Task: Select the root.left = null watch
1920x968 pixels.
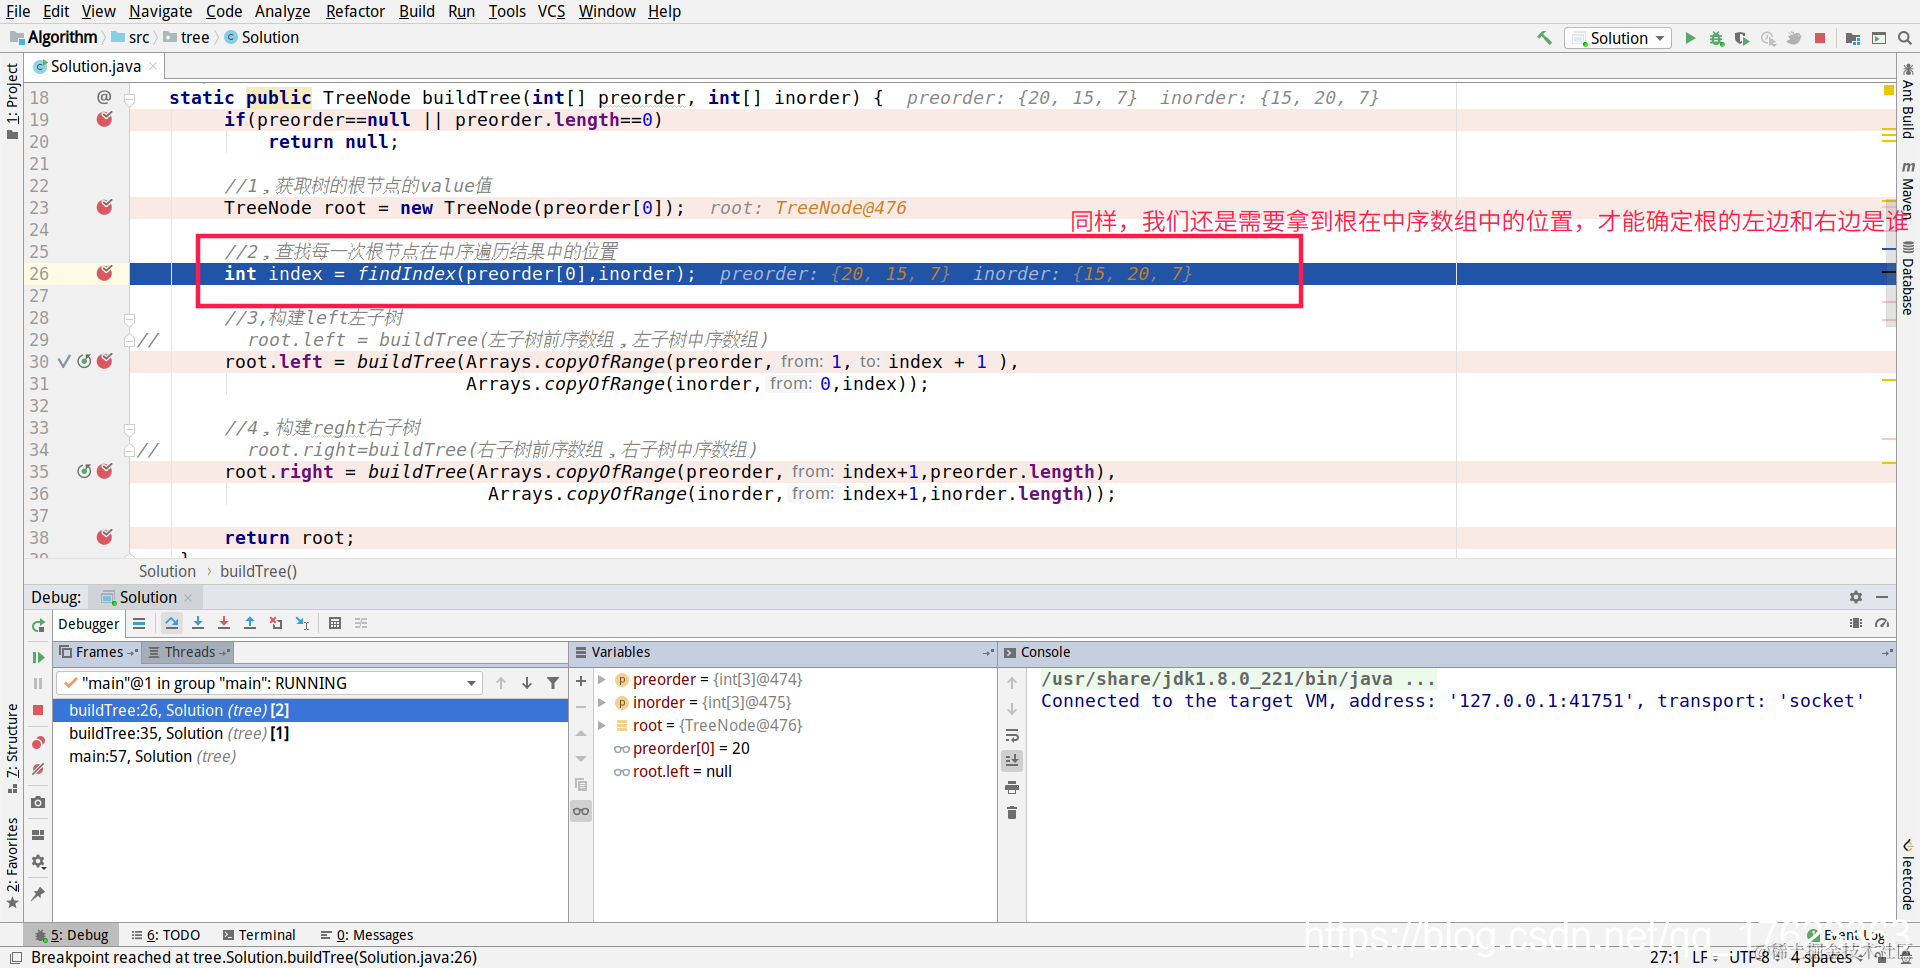Action: click(x=682, y=772)
